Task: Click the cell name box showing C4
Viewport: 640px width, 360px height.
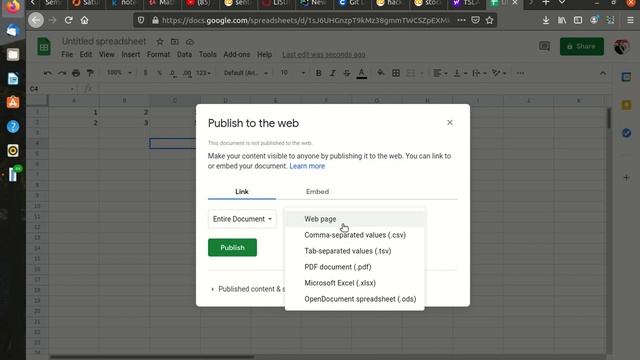Action: tap(51, 89)
